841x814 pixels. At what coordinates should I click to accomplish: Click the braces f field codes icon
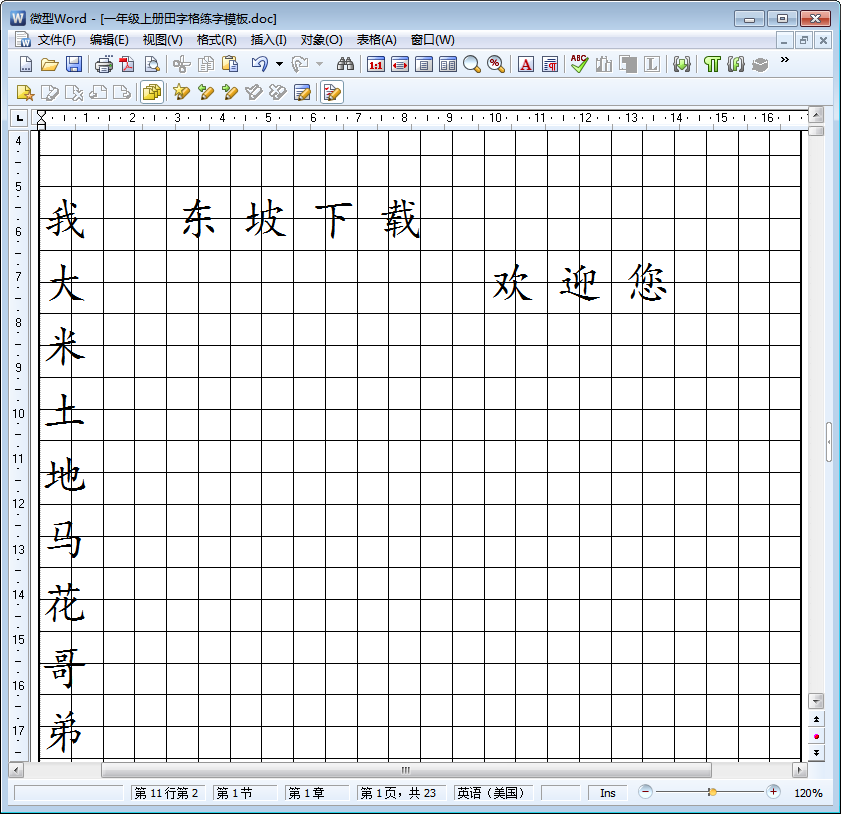click(x=736, y=64)
